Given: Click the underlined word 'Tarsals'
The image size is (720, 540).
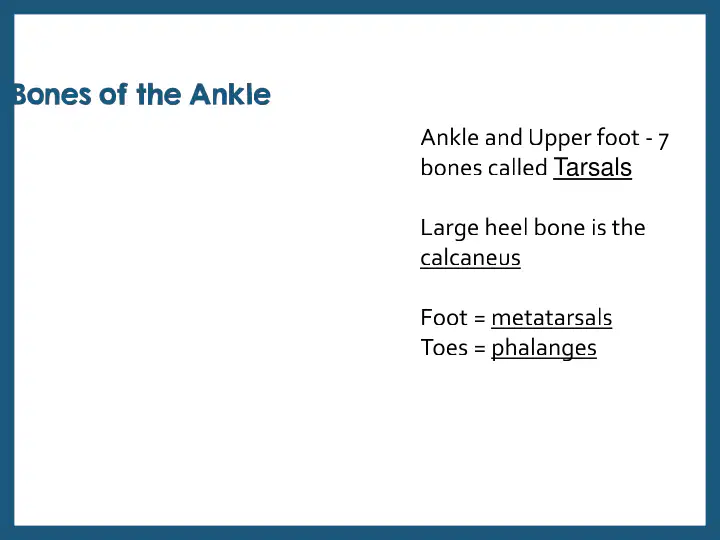Looking at the screenshot, I should tap(592, 167).
